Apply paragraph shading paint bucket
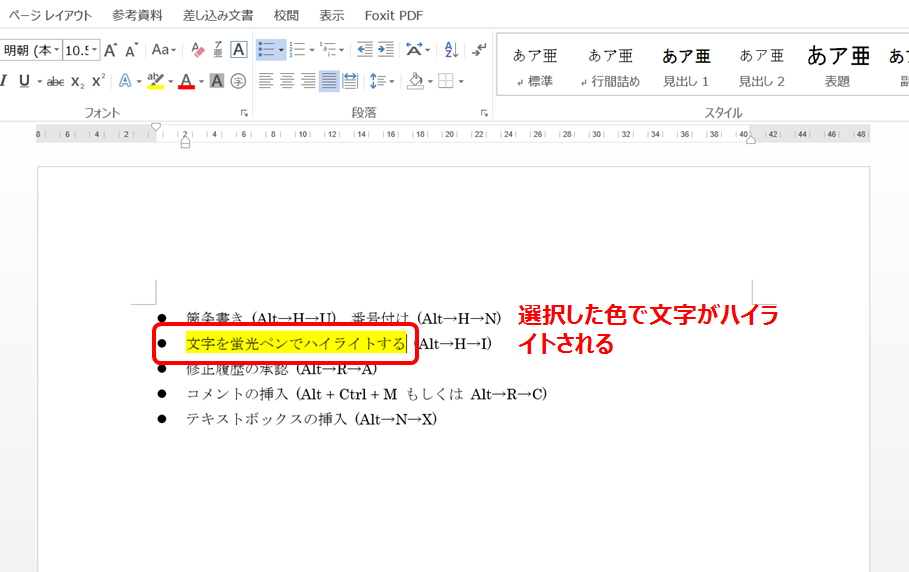 (x=415, y=81)
